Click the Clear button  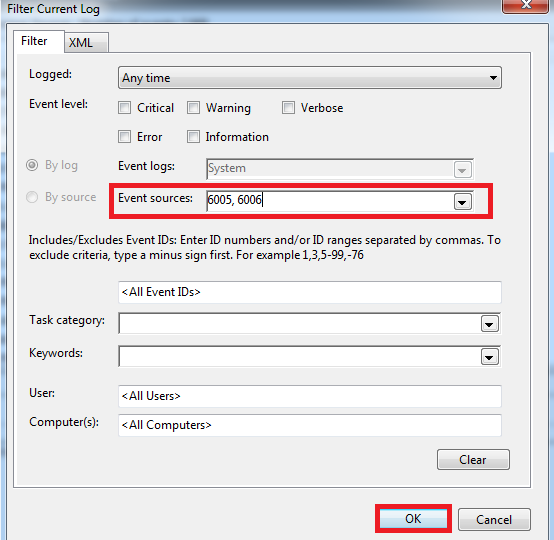tap(473, 459)
